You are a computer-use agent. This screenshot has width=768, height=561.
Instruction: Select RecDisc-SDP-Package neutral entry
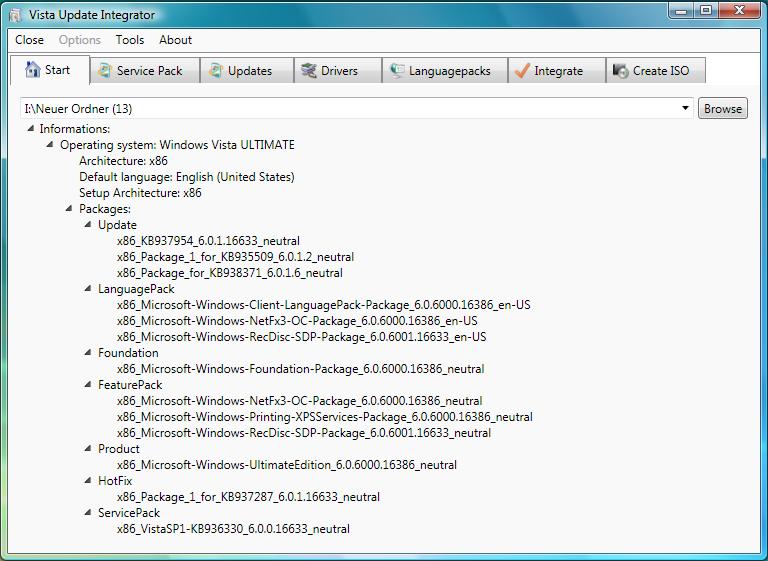click(x=304, y=433)
